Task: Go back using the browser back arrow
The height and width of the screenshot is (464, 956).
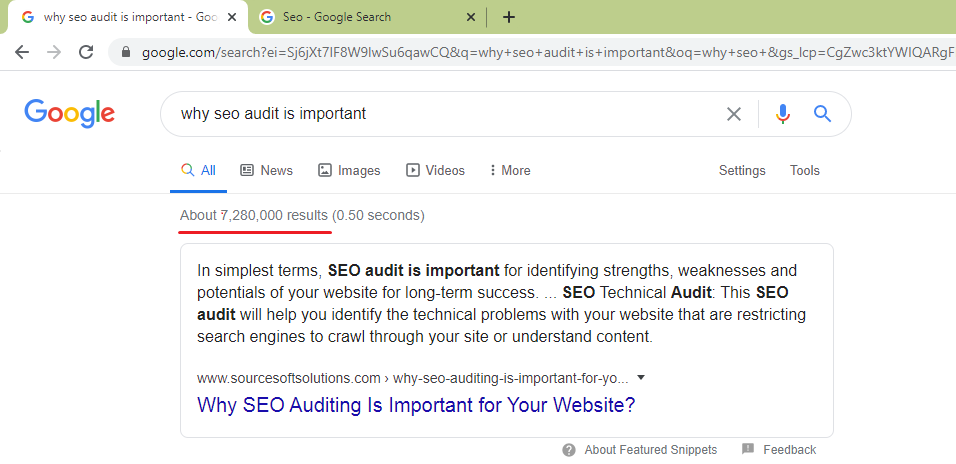Action: [x=22, y=52]
